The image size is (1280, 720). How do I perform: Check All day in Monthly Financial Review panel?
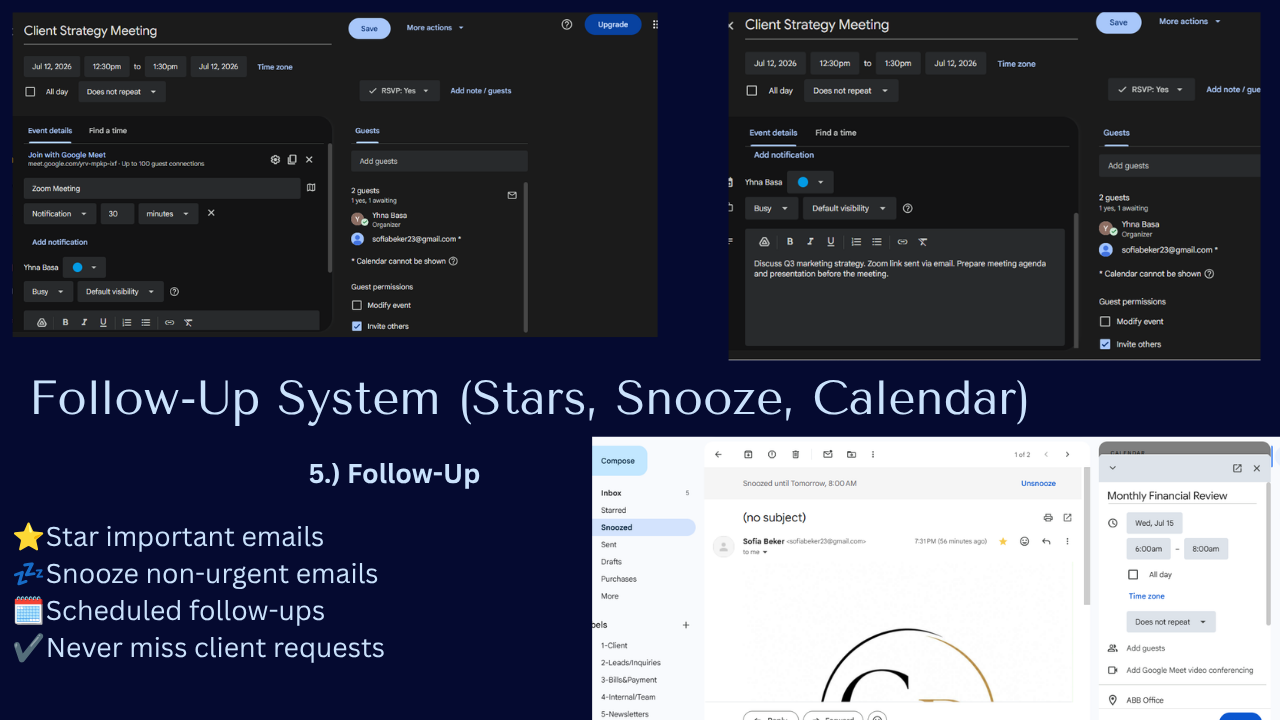click(x=1133, y=575)
